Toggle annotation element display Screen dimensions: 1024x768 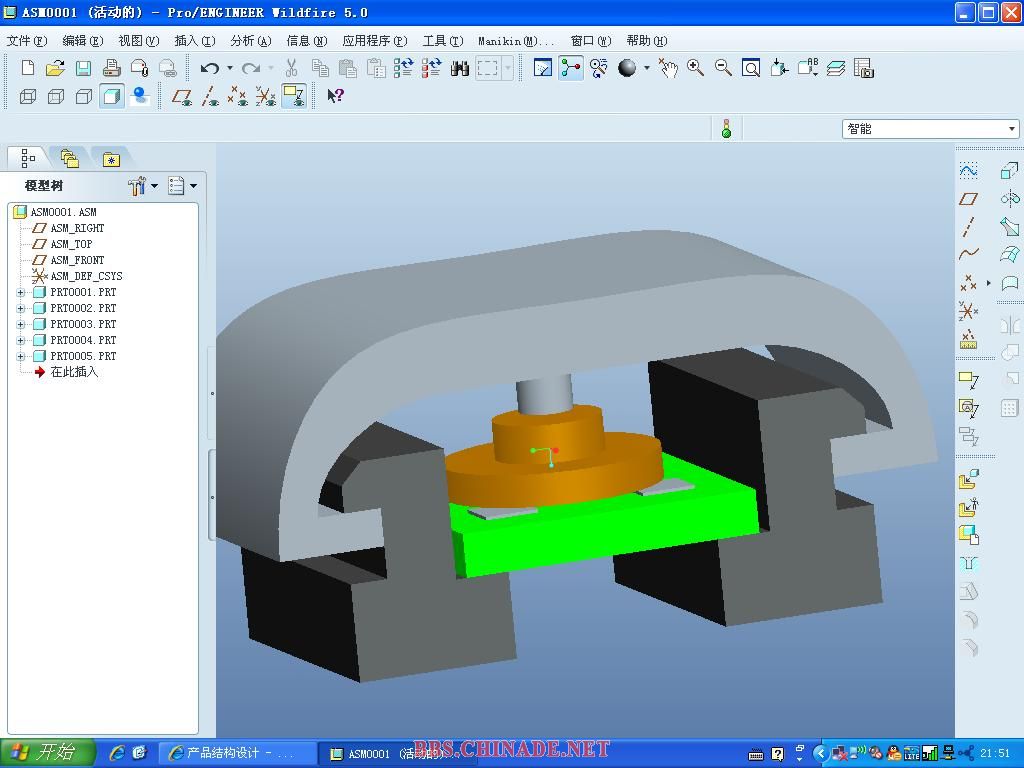click(294, 97)
